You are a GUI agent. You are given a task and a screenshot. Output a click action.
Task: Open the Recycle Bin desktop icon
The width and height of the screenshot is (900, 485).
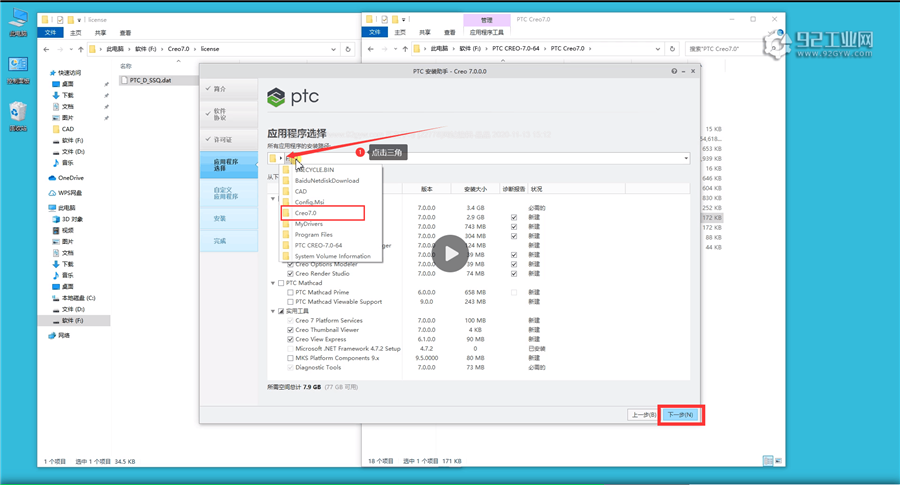pyautogui.click(x=18, y=117)
